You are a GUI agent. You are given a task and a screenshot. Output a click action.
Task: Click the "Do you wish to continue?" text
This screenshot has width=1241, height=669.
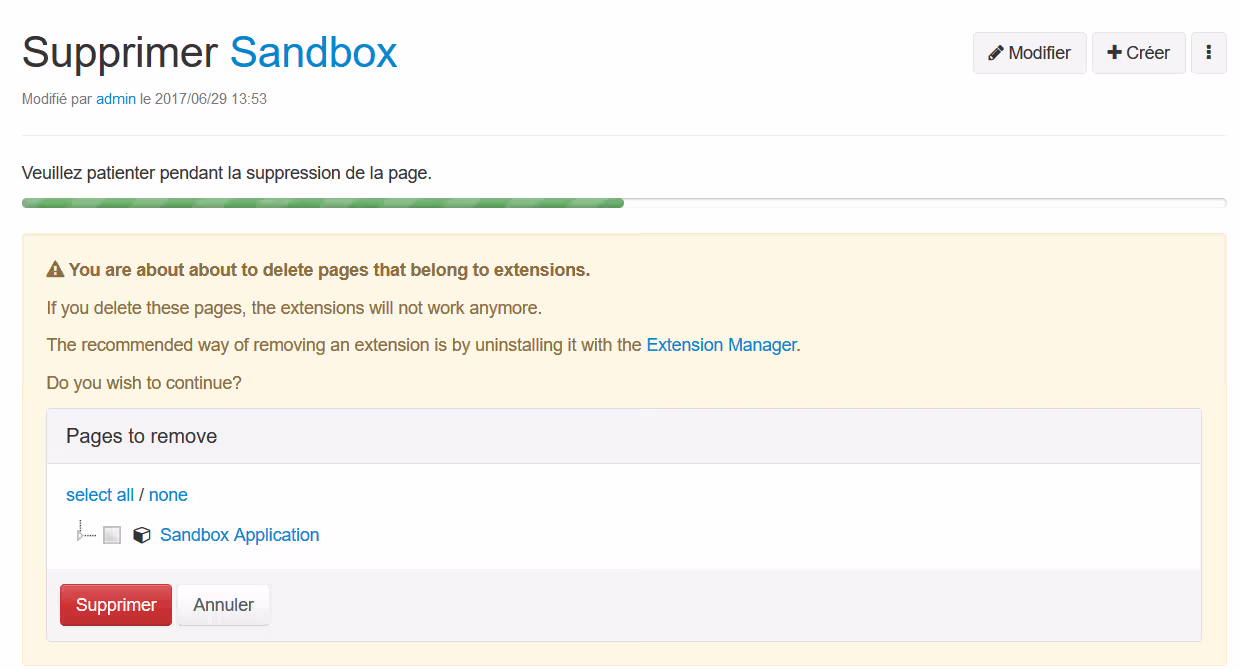tap(144, 383)
